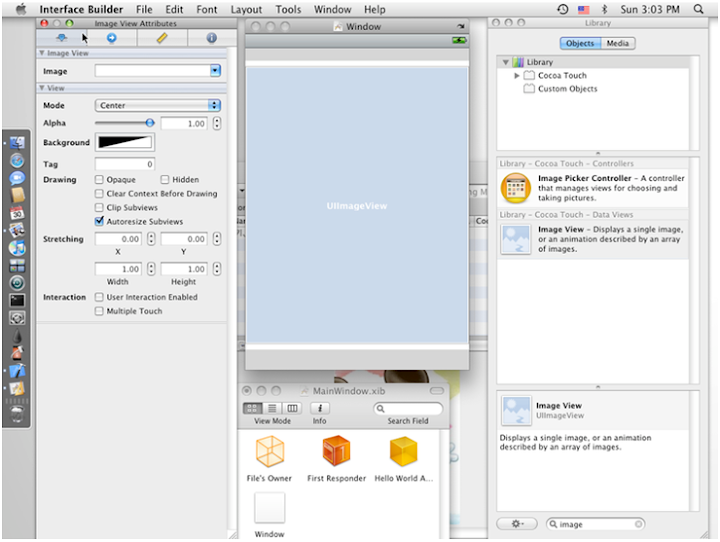Switch MainWindow.xib to icon view mode
Viewport: 720px width, 542px height.
[x=252, y=408]
